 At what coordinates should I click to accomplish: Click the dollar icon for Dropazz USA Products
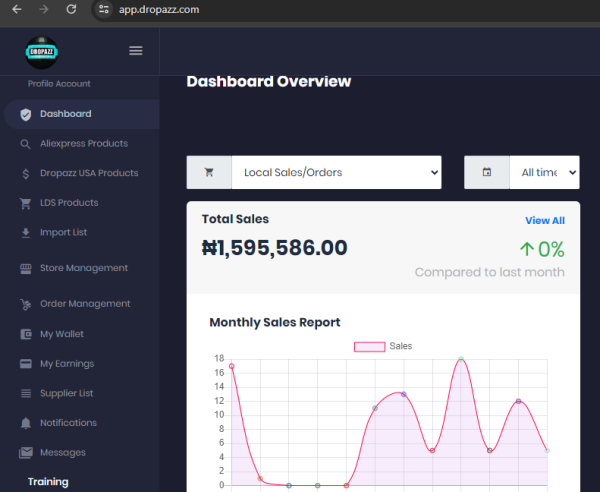[25, 173]
